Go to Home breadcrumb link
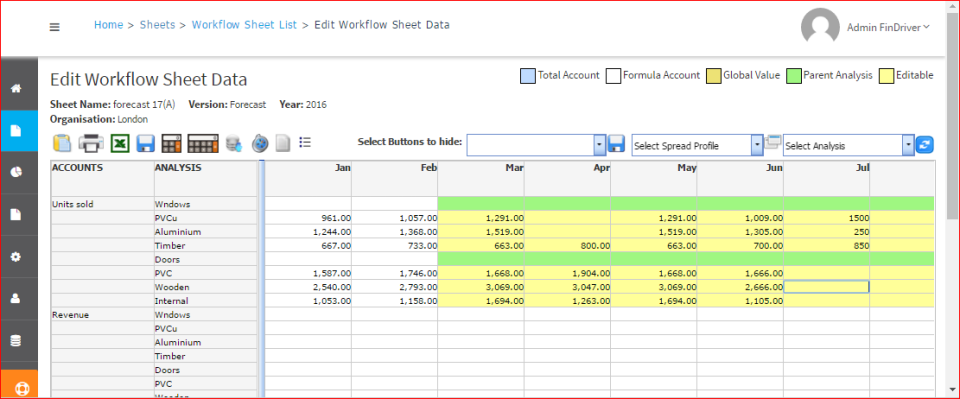 [108, 25]
